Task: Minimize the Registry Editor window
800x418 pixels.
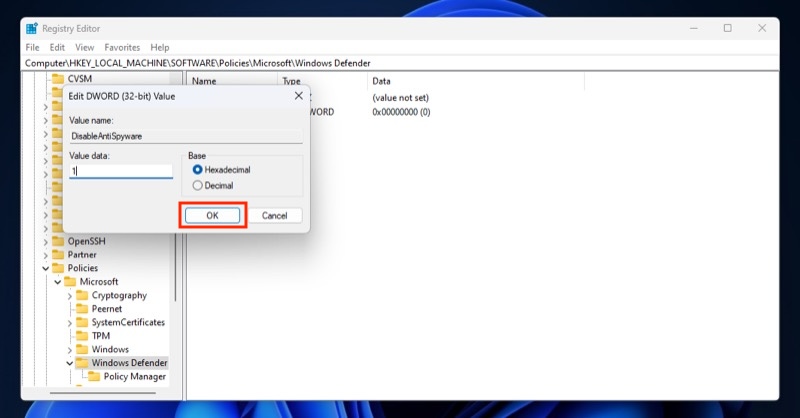Action: 693,28
